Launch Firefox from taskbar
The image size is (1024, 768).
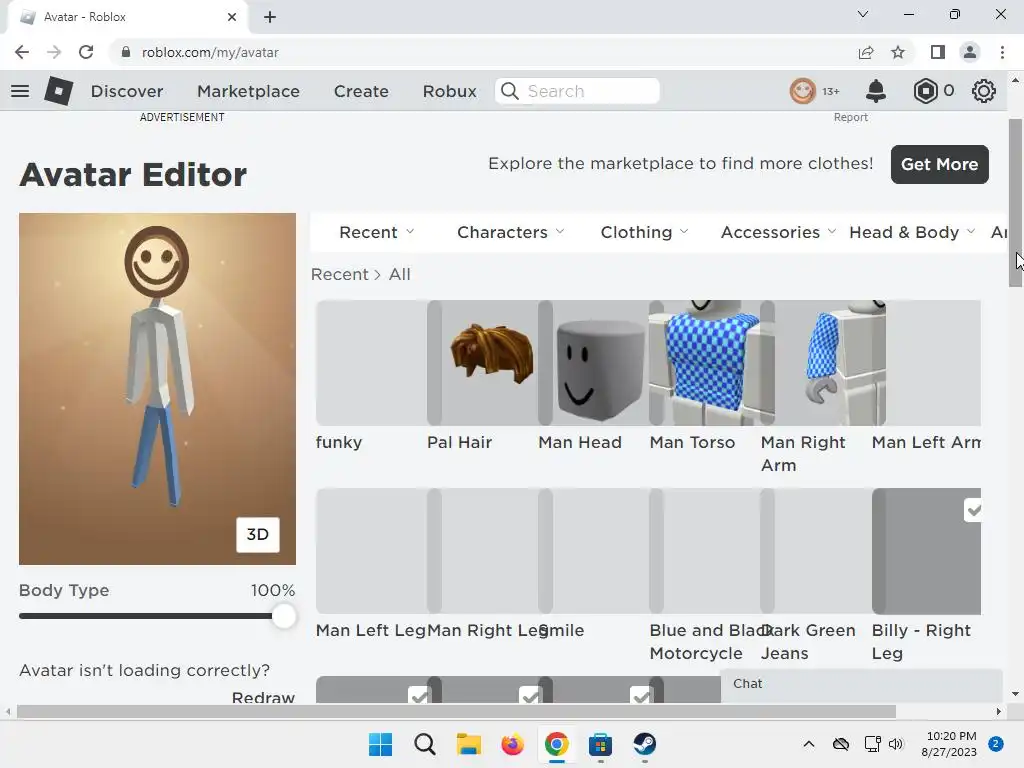click(x=513, y=744)
